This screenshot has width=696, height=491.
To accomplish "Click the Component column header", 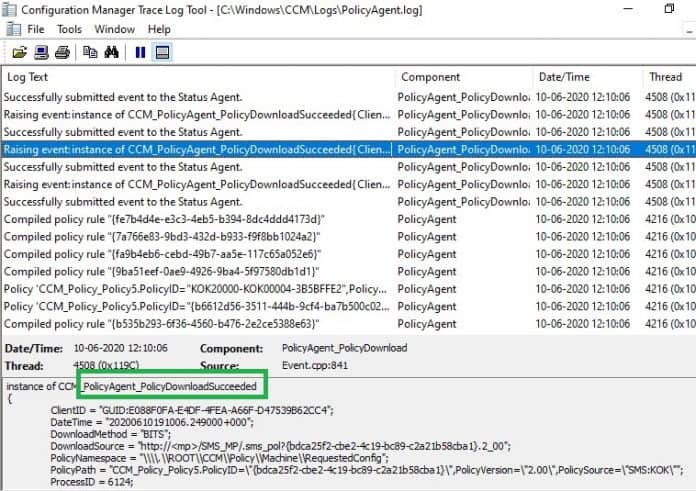I will pos(463,77).
